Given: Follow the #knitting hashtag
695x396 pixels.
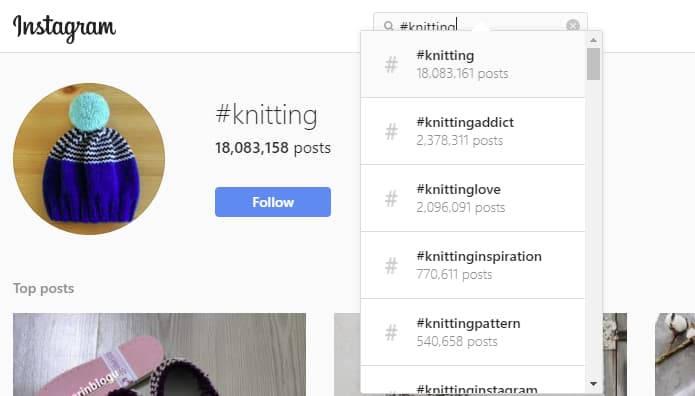Looking at the screenshot, I should coord(273,202).
